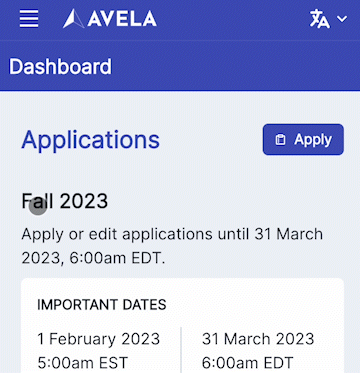Click the Apply button
The width and height of the screenshot is (360, 373).
303,140
